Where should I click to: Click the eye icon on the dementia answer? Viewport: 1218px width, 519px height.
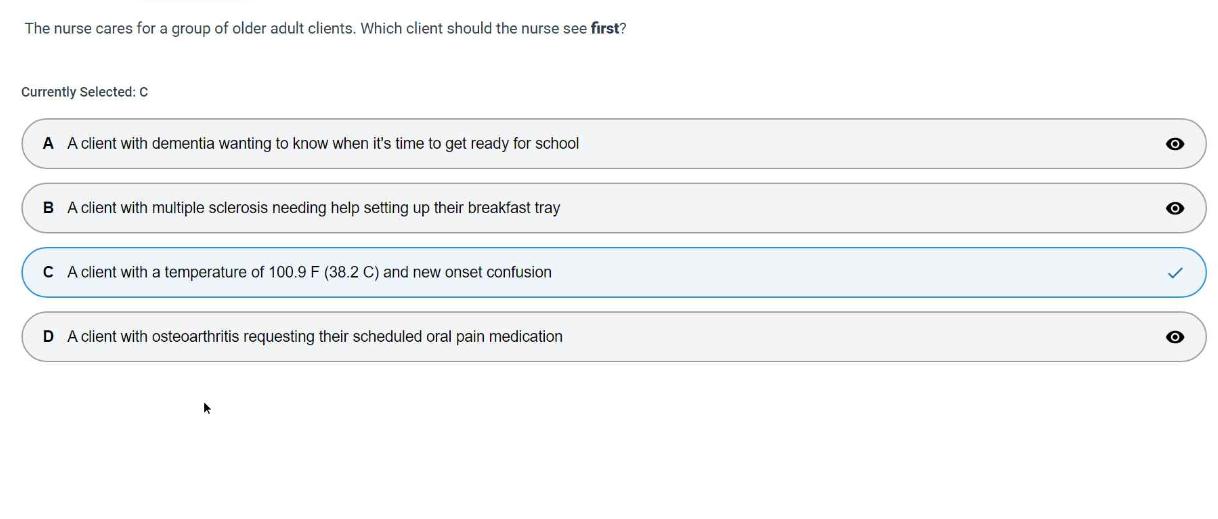1175,144
